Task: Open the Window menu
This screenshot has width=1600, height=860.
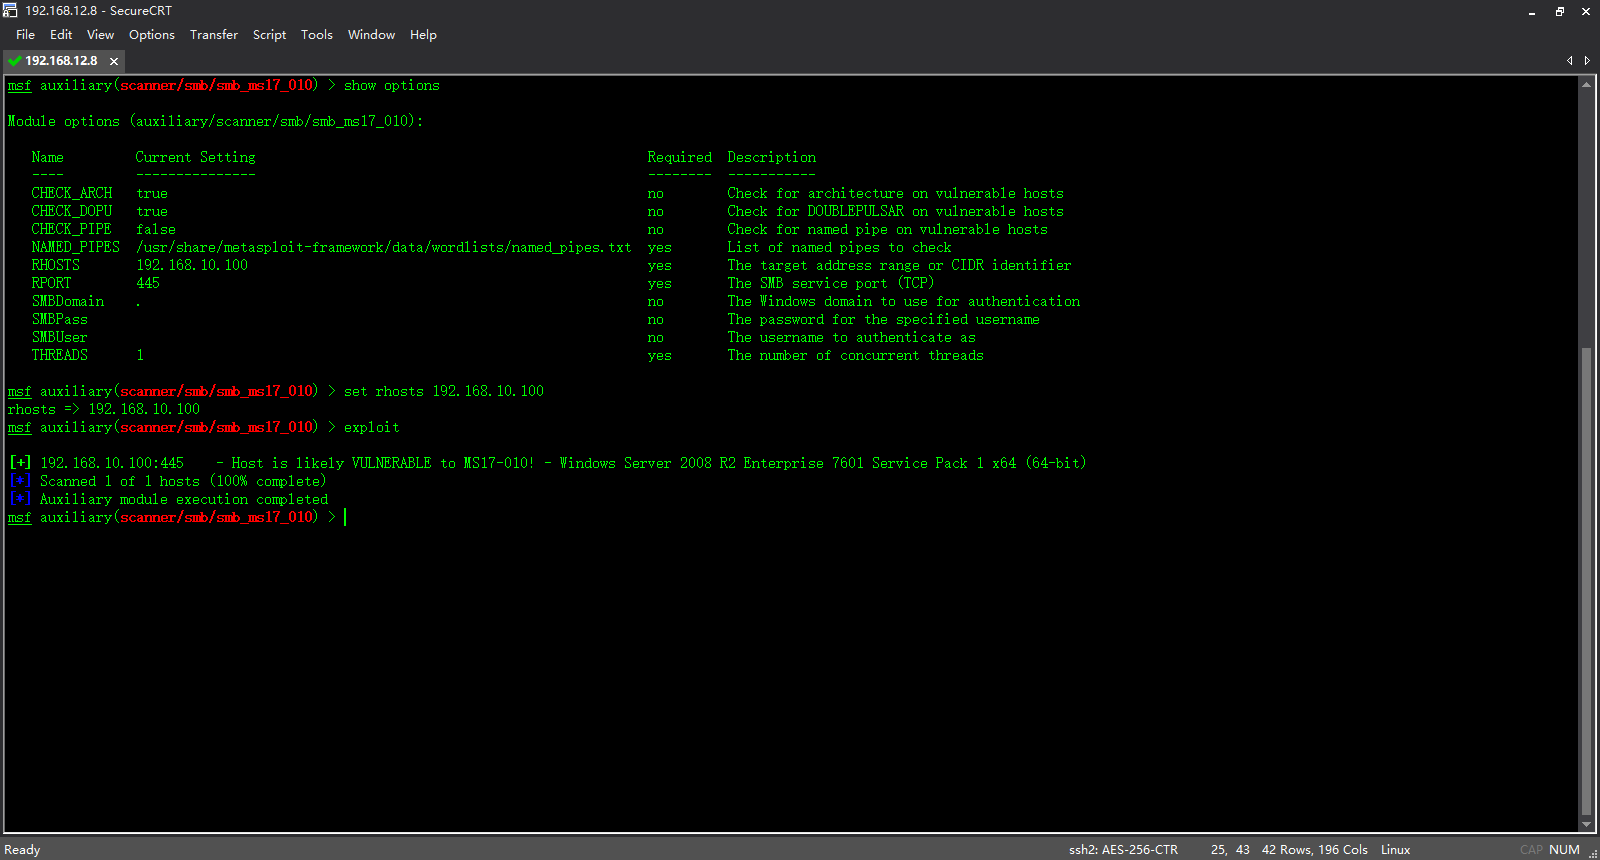Action: 371,34
